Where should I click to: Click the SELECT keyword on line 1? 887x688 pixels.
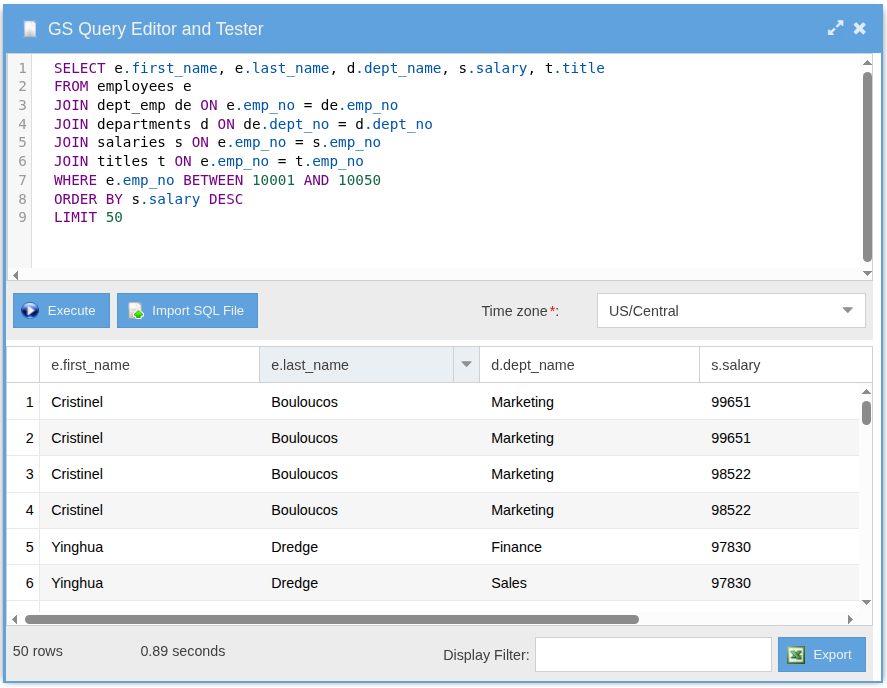click(80, 68)
